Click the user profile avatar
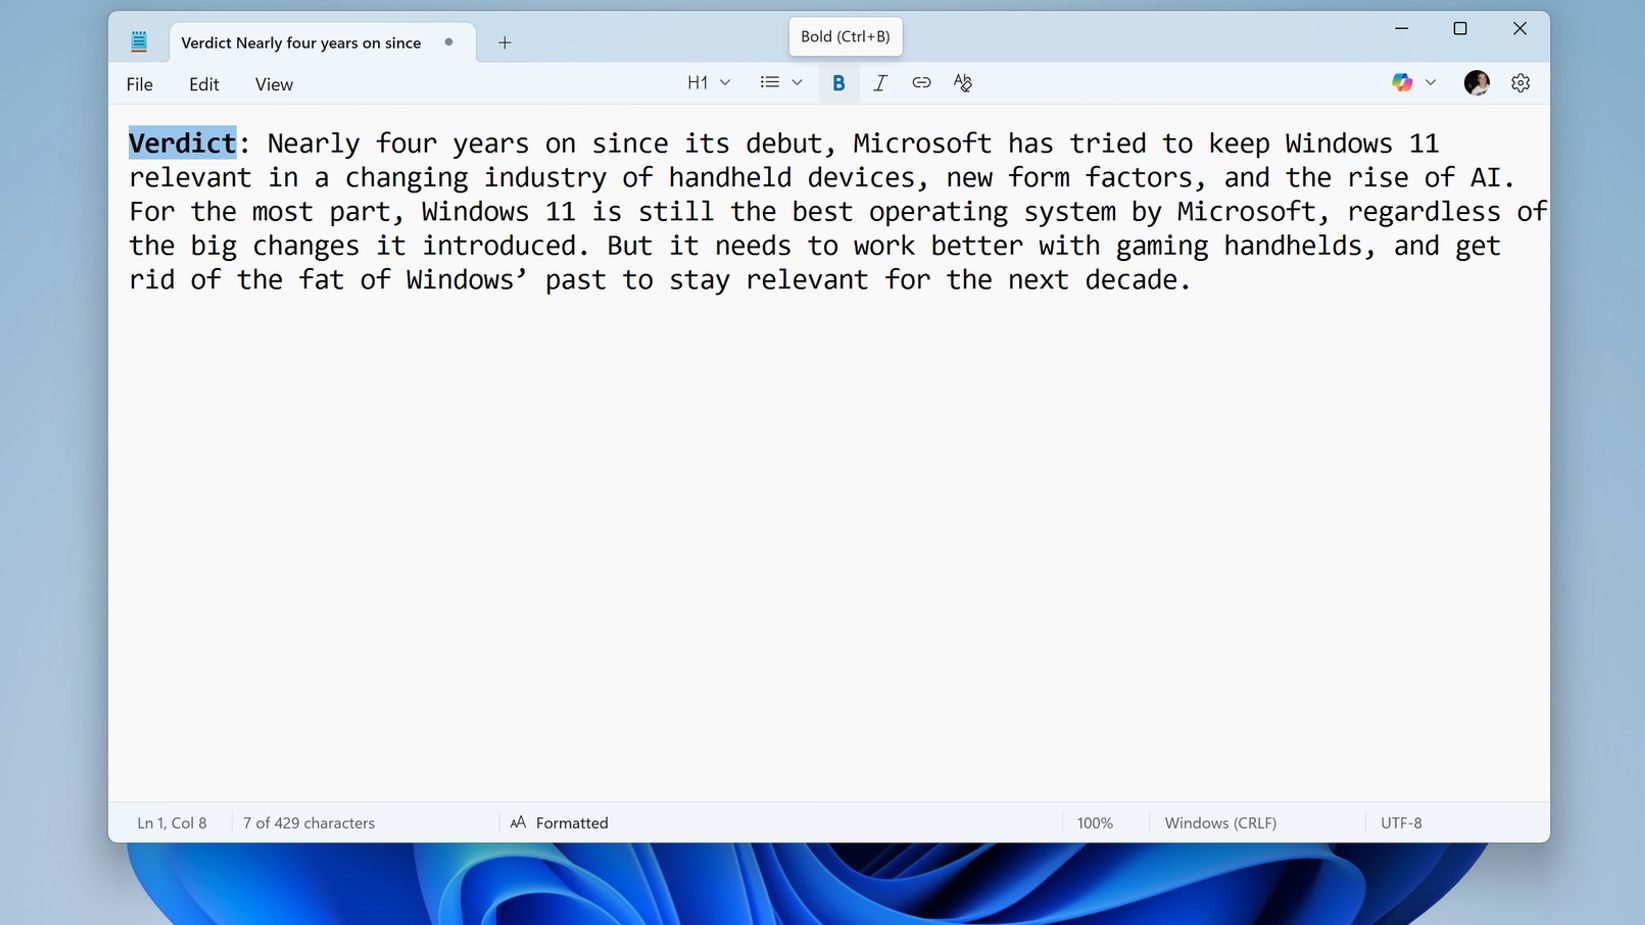The image size is (1645, 925). click(1476, 82)
